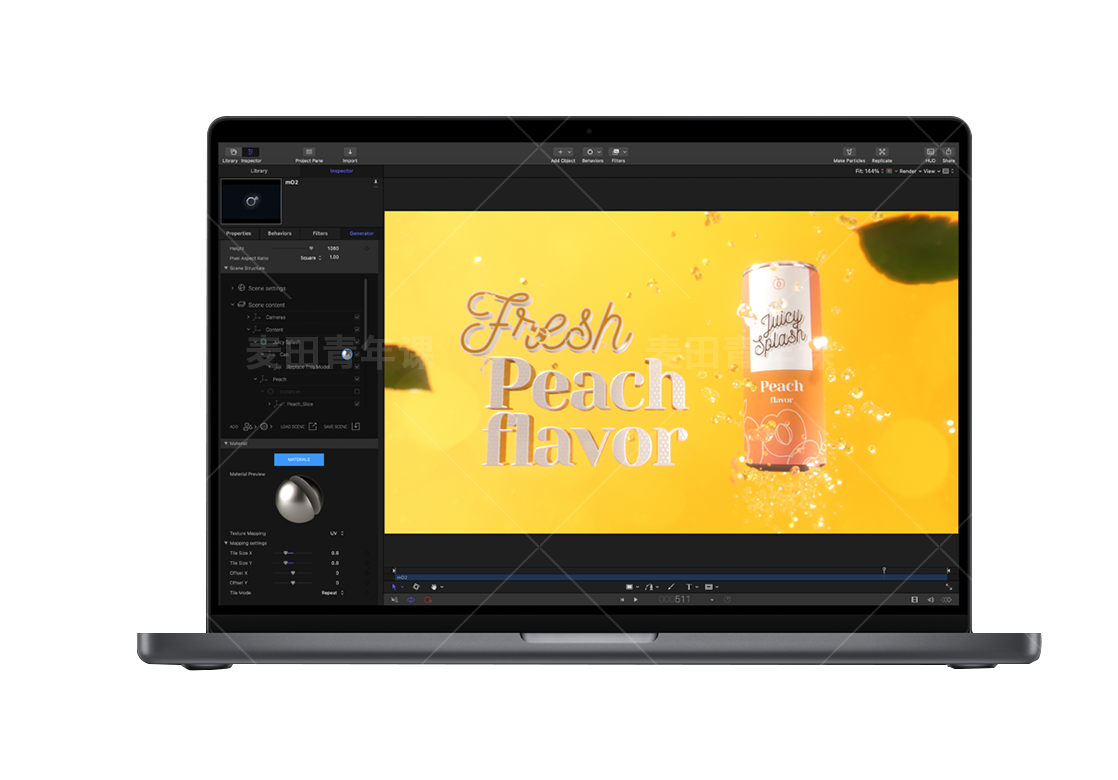Collapse the Material section
Viewport: 1118px width, 780px height.
click(x=226, y=443)
